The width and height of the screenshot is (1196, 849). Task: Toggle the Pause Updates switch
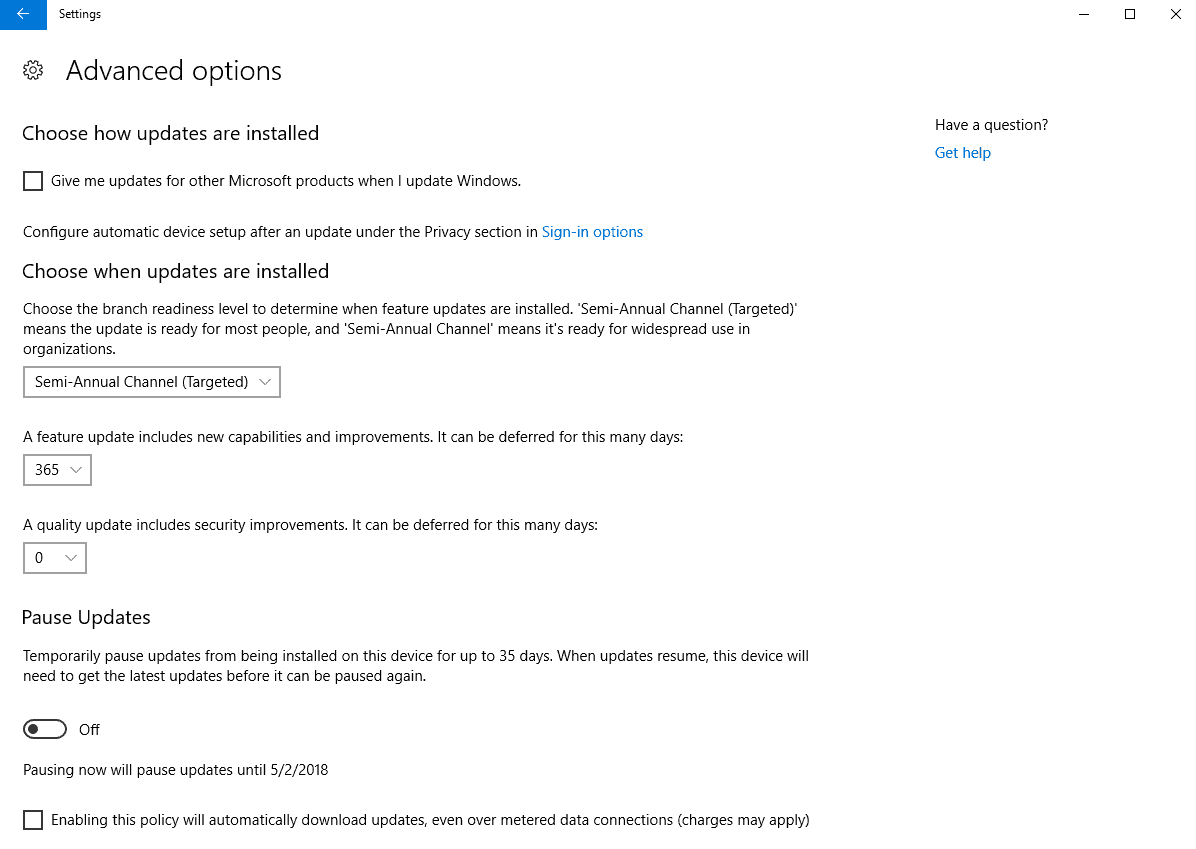[x=45, y=729]
